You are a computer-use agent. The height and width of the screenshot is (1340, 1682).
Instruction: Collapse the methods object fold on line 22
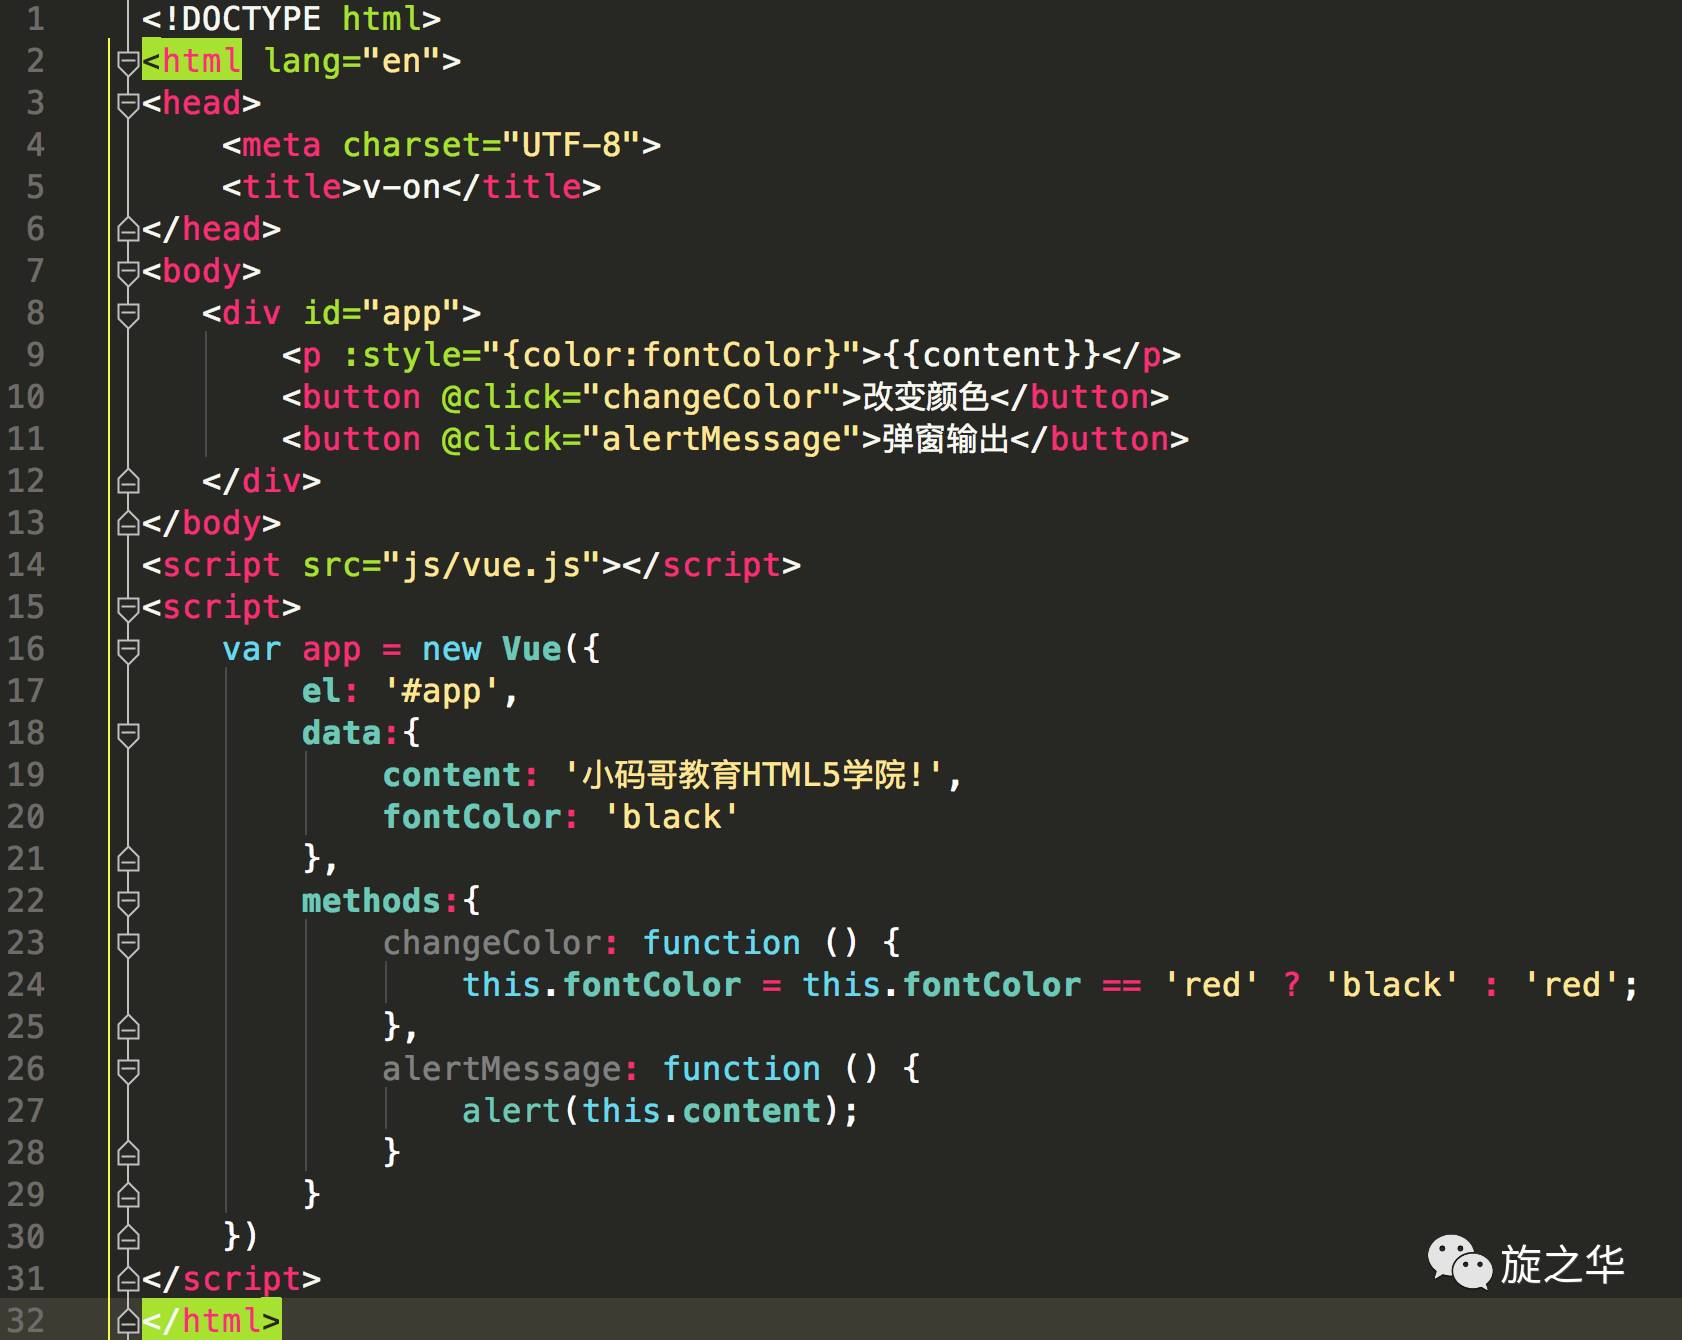128,902
